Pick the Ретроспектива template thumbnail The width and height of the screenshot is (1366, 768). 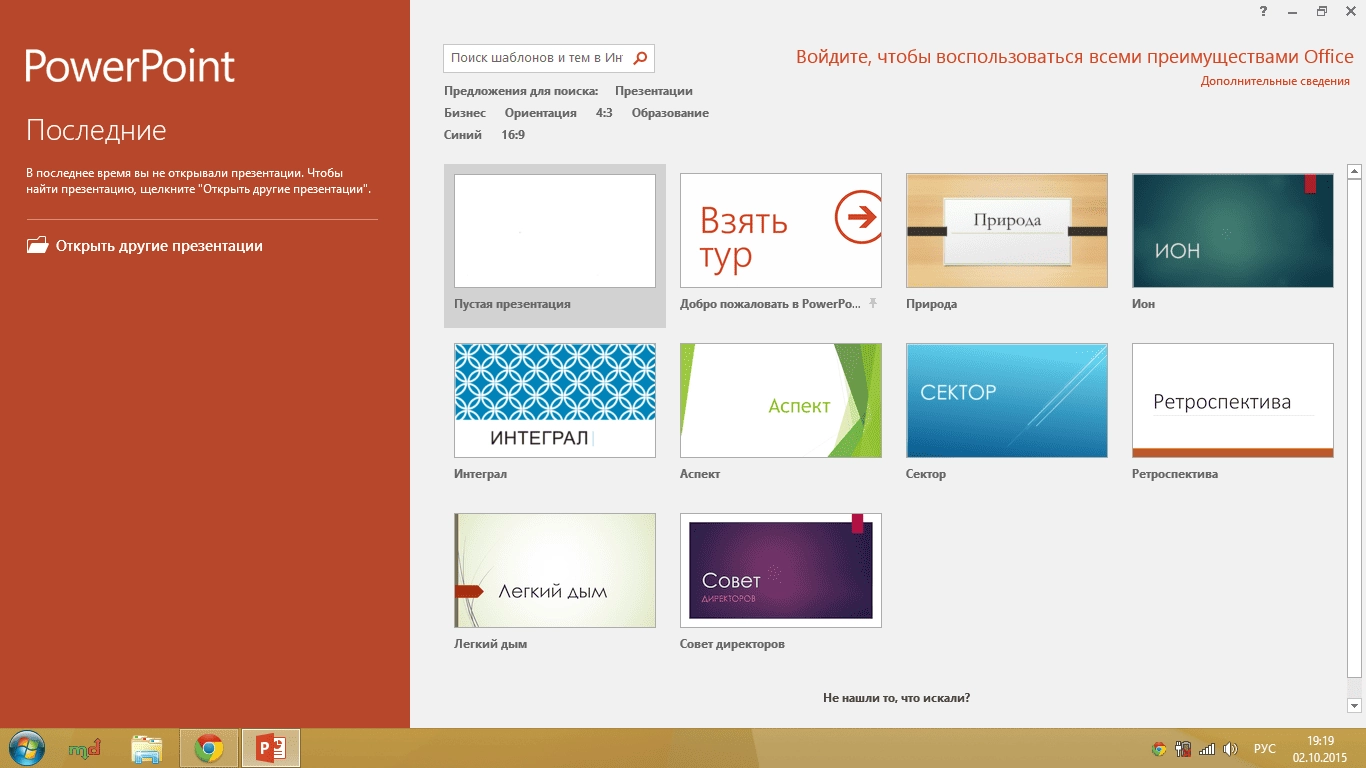pyautogui.click(x=1233, y=401)
